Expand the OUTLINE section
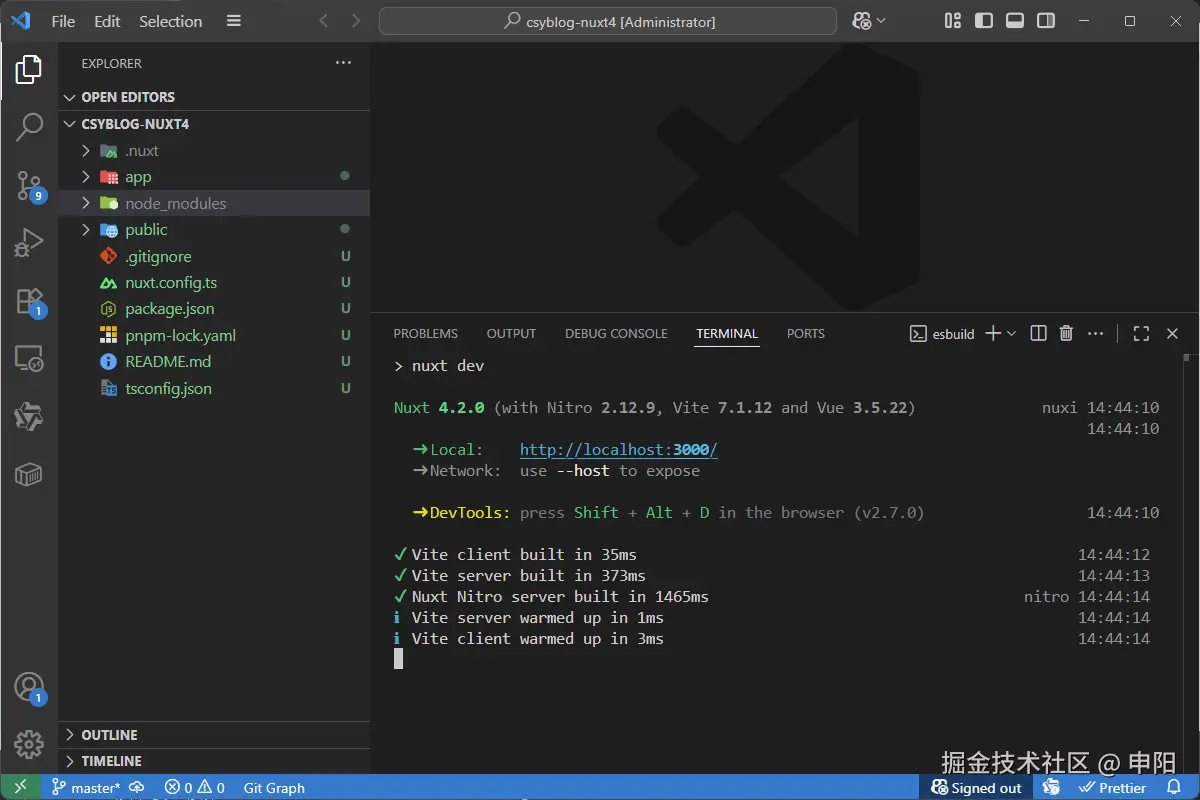The width and height of the screenshot is (1200, 800). 109,735
